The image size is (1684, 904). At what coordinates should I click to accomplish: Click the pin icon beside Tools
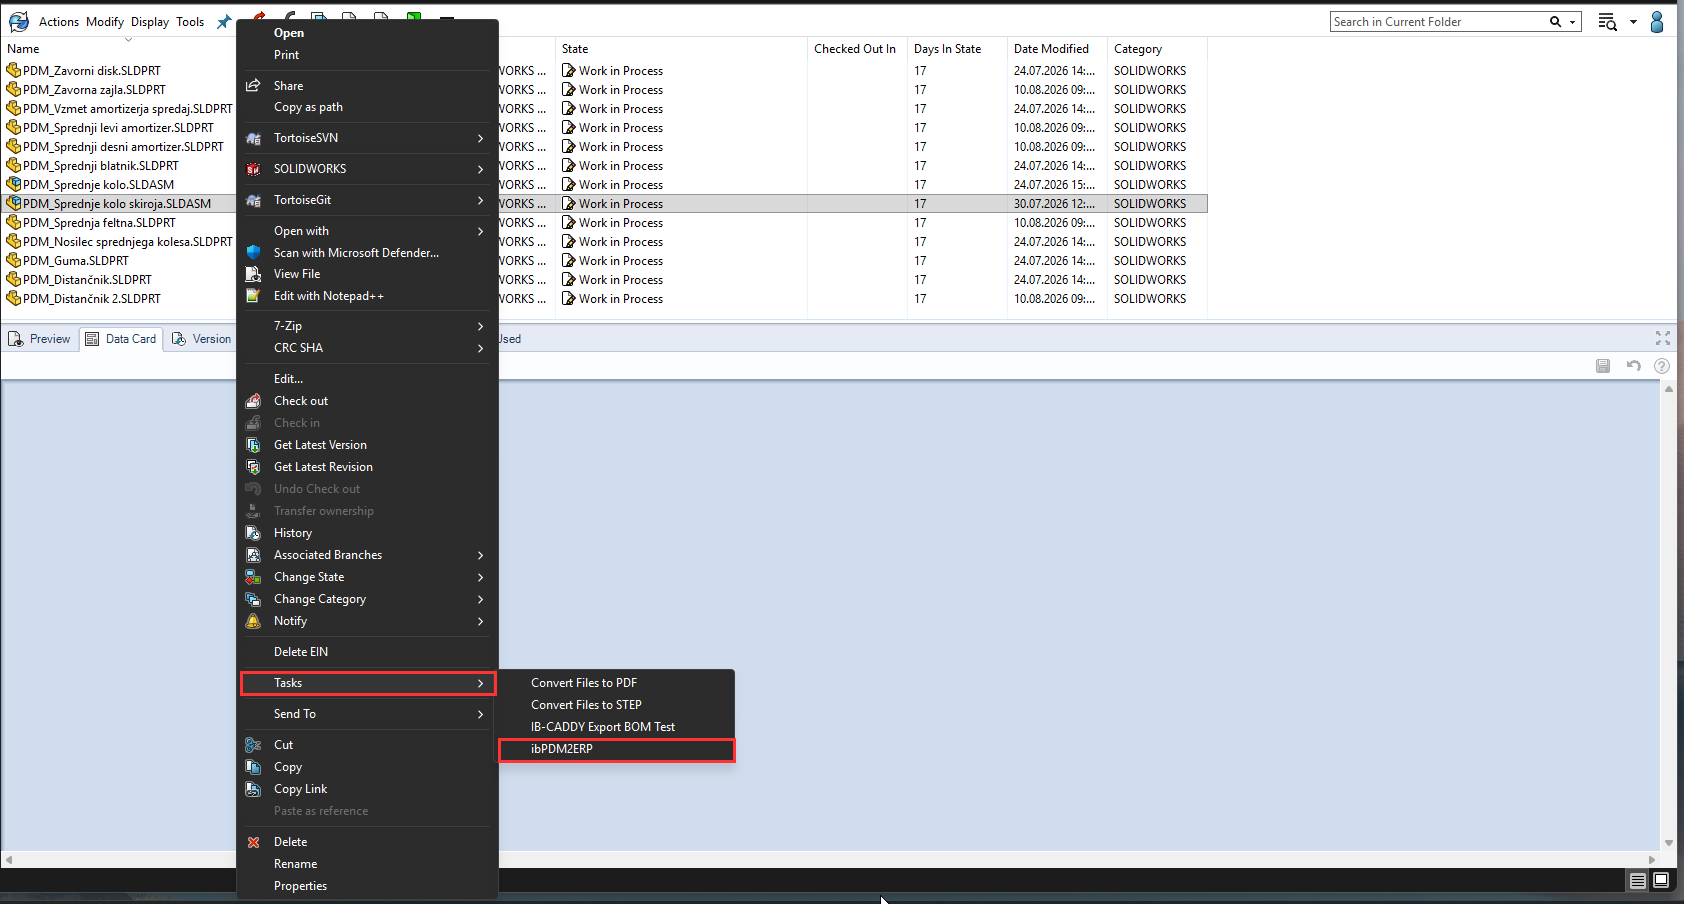pyautogui.click(x=224, y=22)
